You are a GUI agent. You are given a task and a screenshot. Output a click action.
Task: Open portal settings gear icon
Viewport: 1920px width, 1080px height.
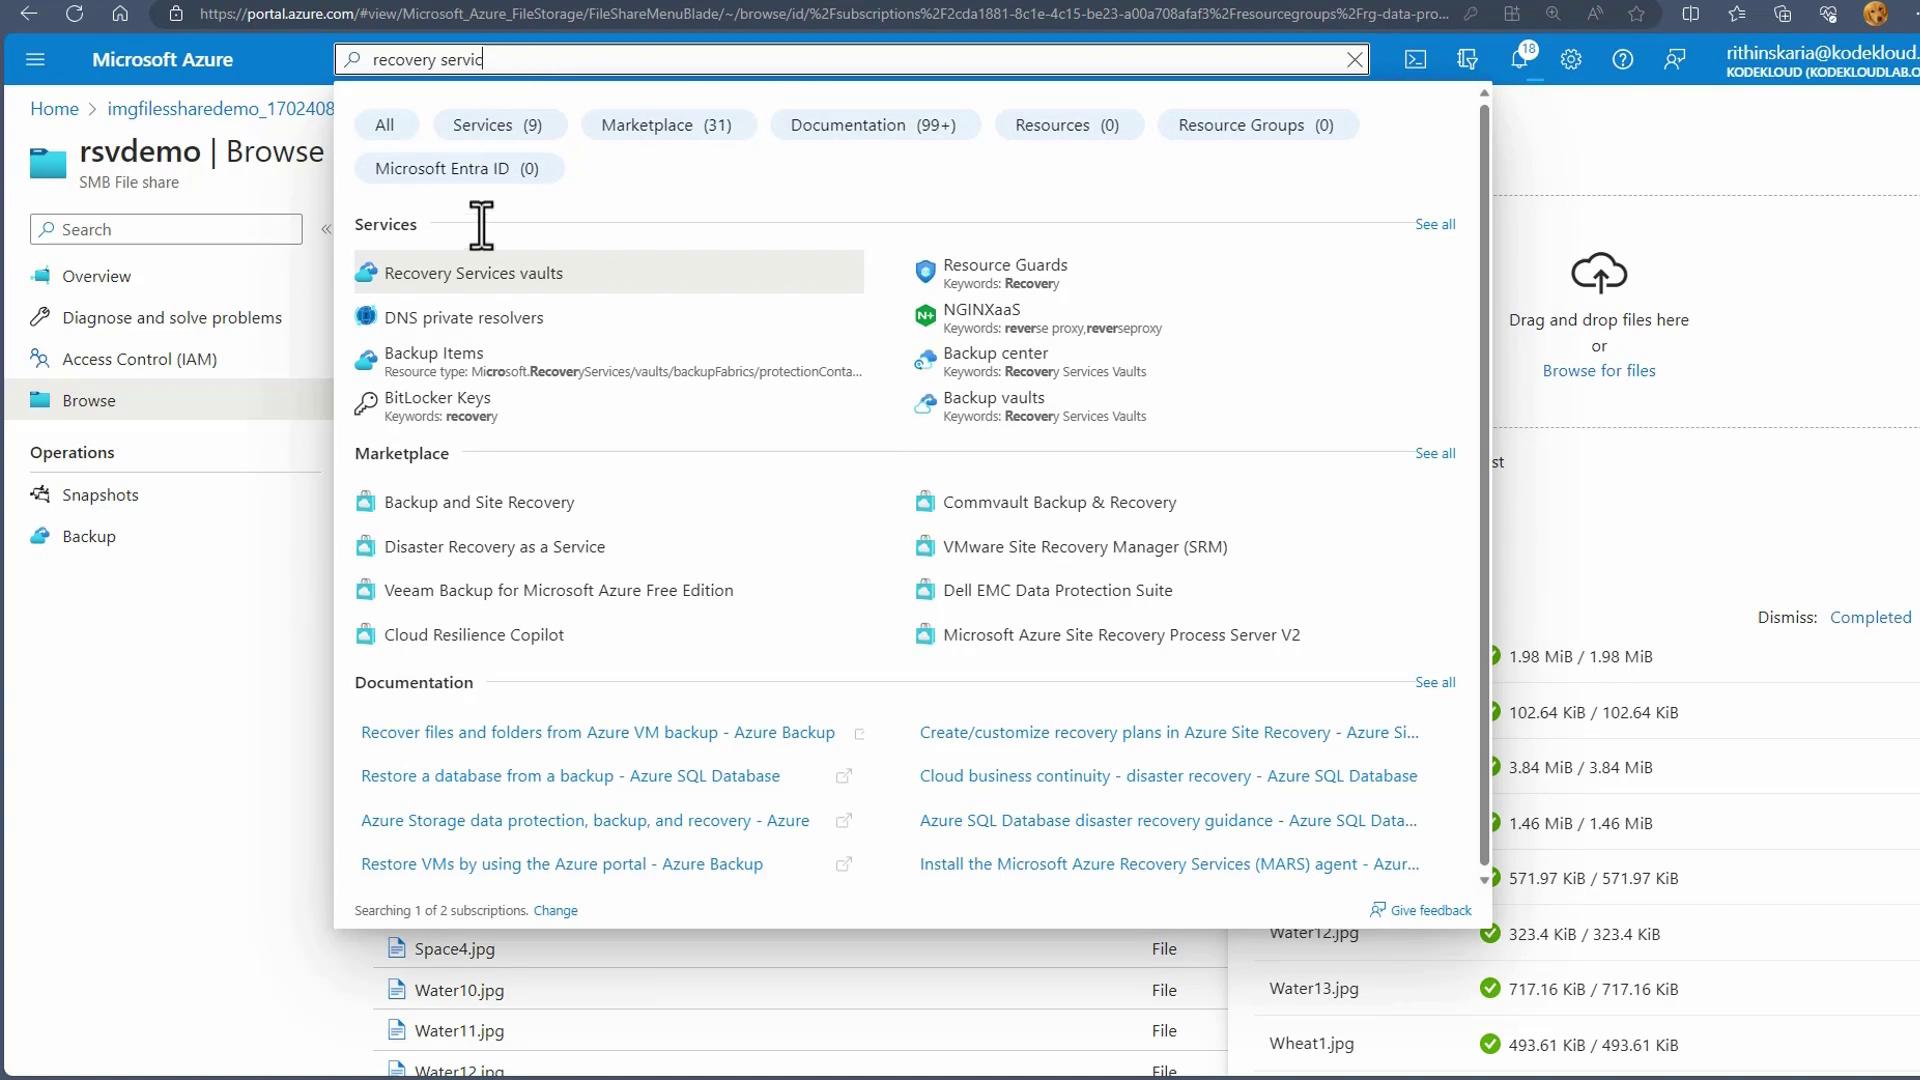[x=1571, y=59]
